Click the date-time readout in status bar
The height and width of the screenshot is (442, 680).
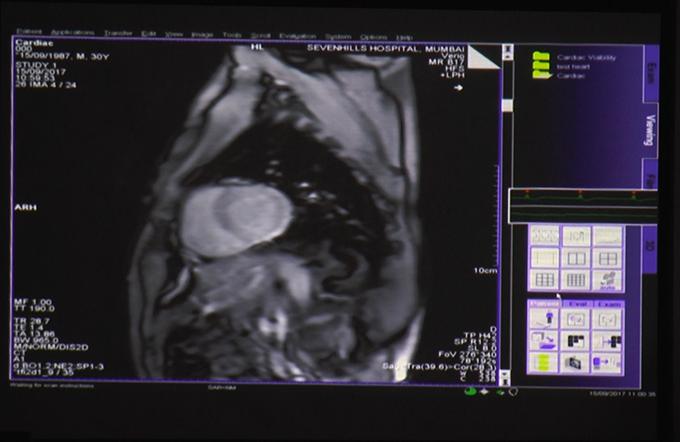[x=623, y=394]
